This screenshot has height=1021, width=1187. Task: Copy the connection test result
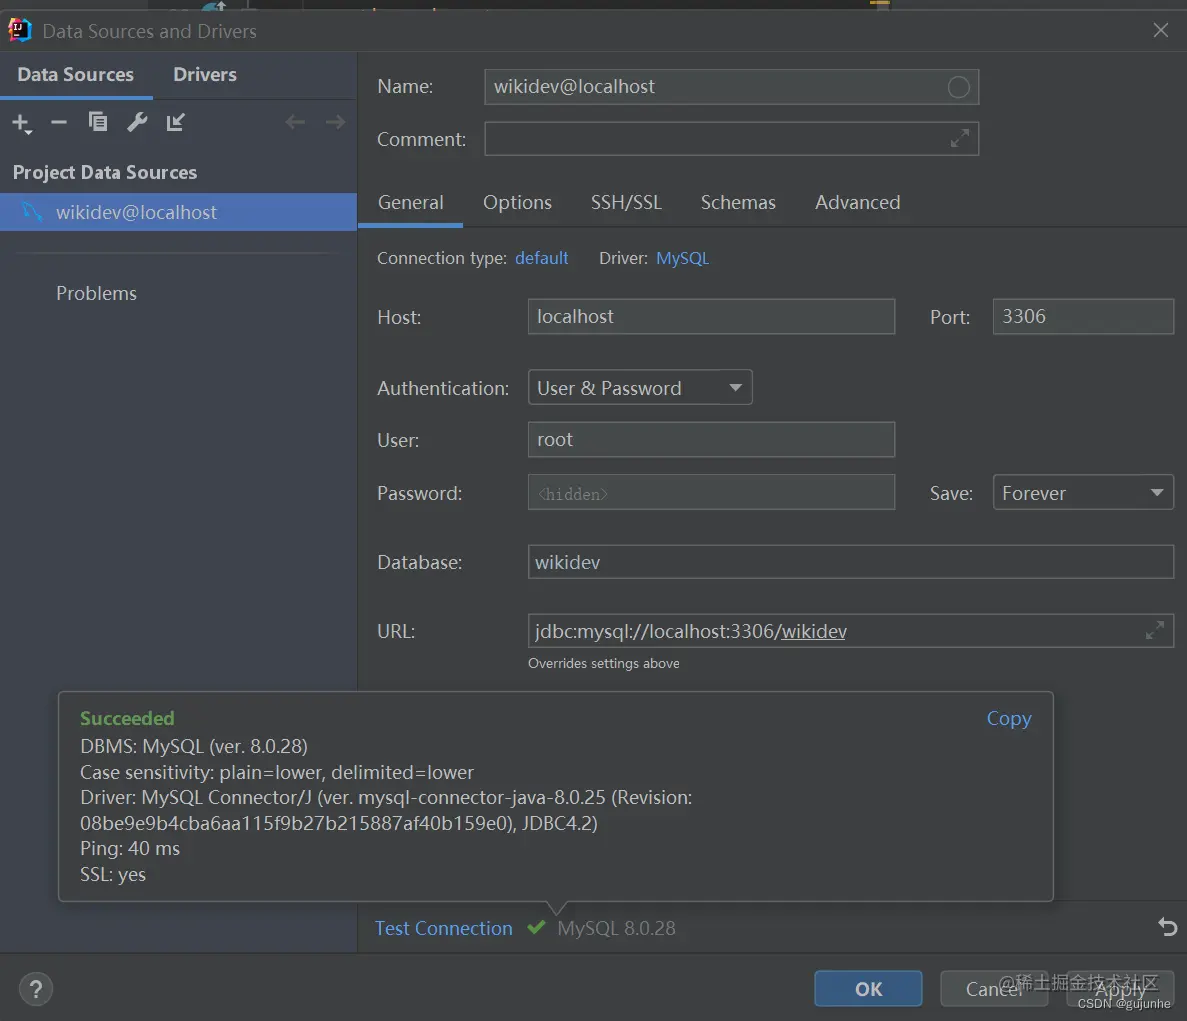coord(1008,718)
